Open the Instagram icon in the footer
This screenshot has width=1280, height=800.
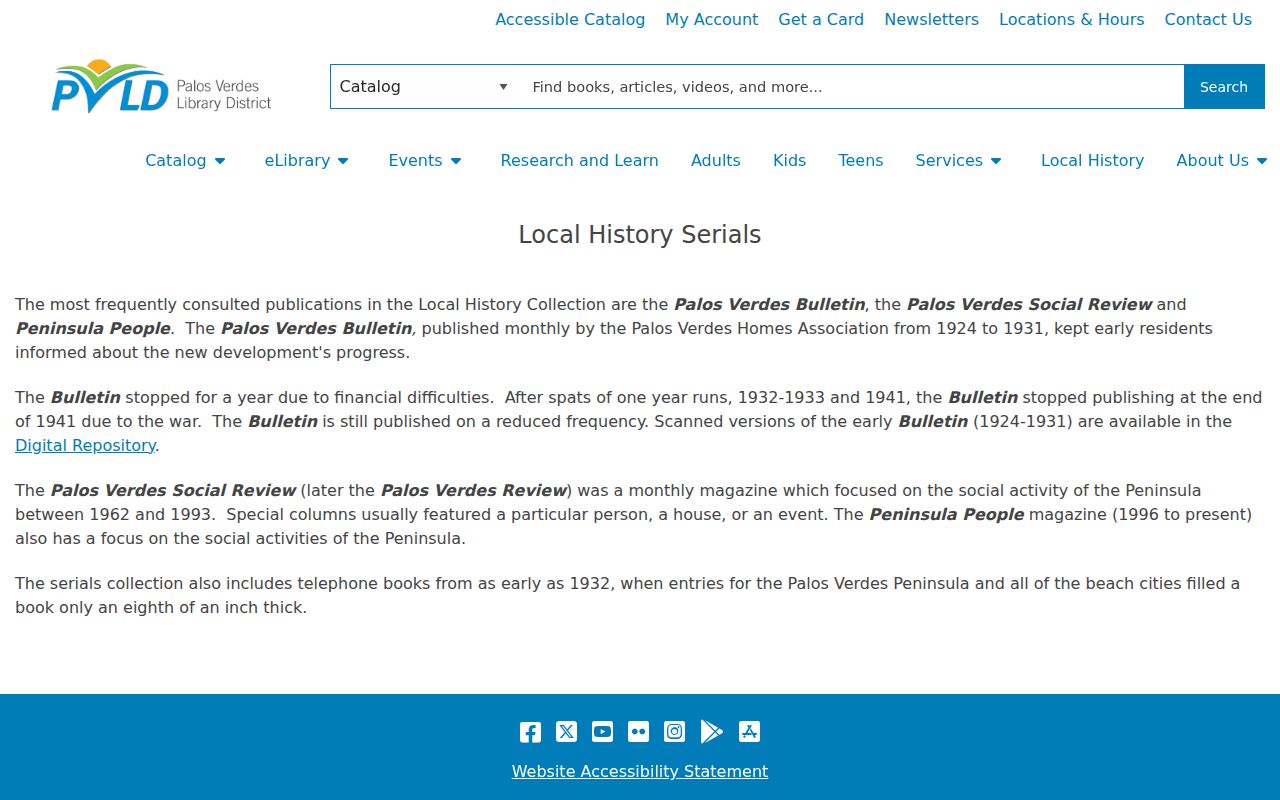pos(675,732)
